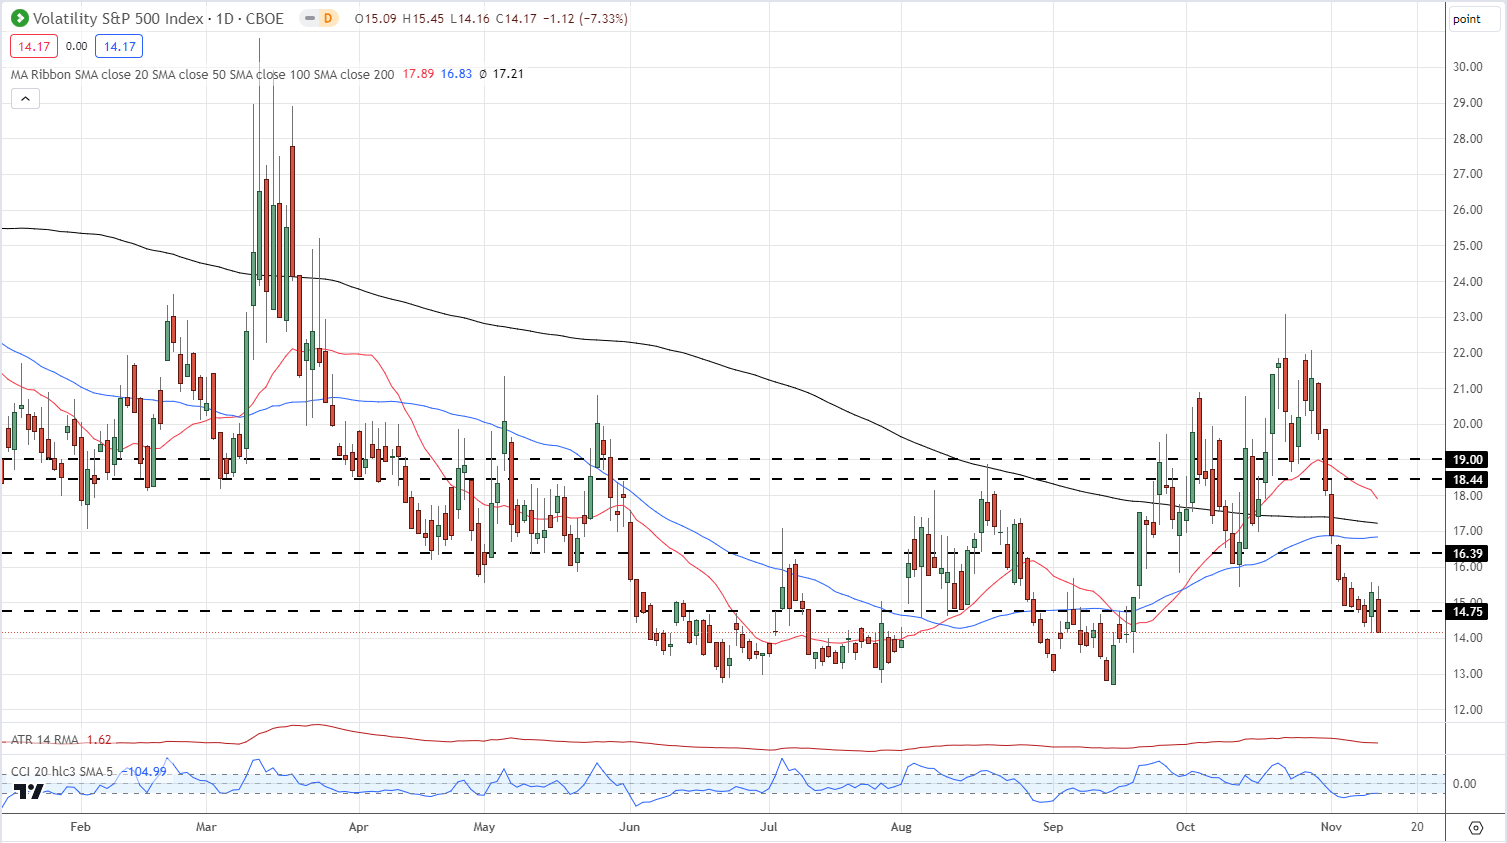Click the Apr label on time axis
Image resolution: width=1507 pixels, height=843 pixels.
click(x=358, y=827)
